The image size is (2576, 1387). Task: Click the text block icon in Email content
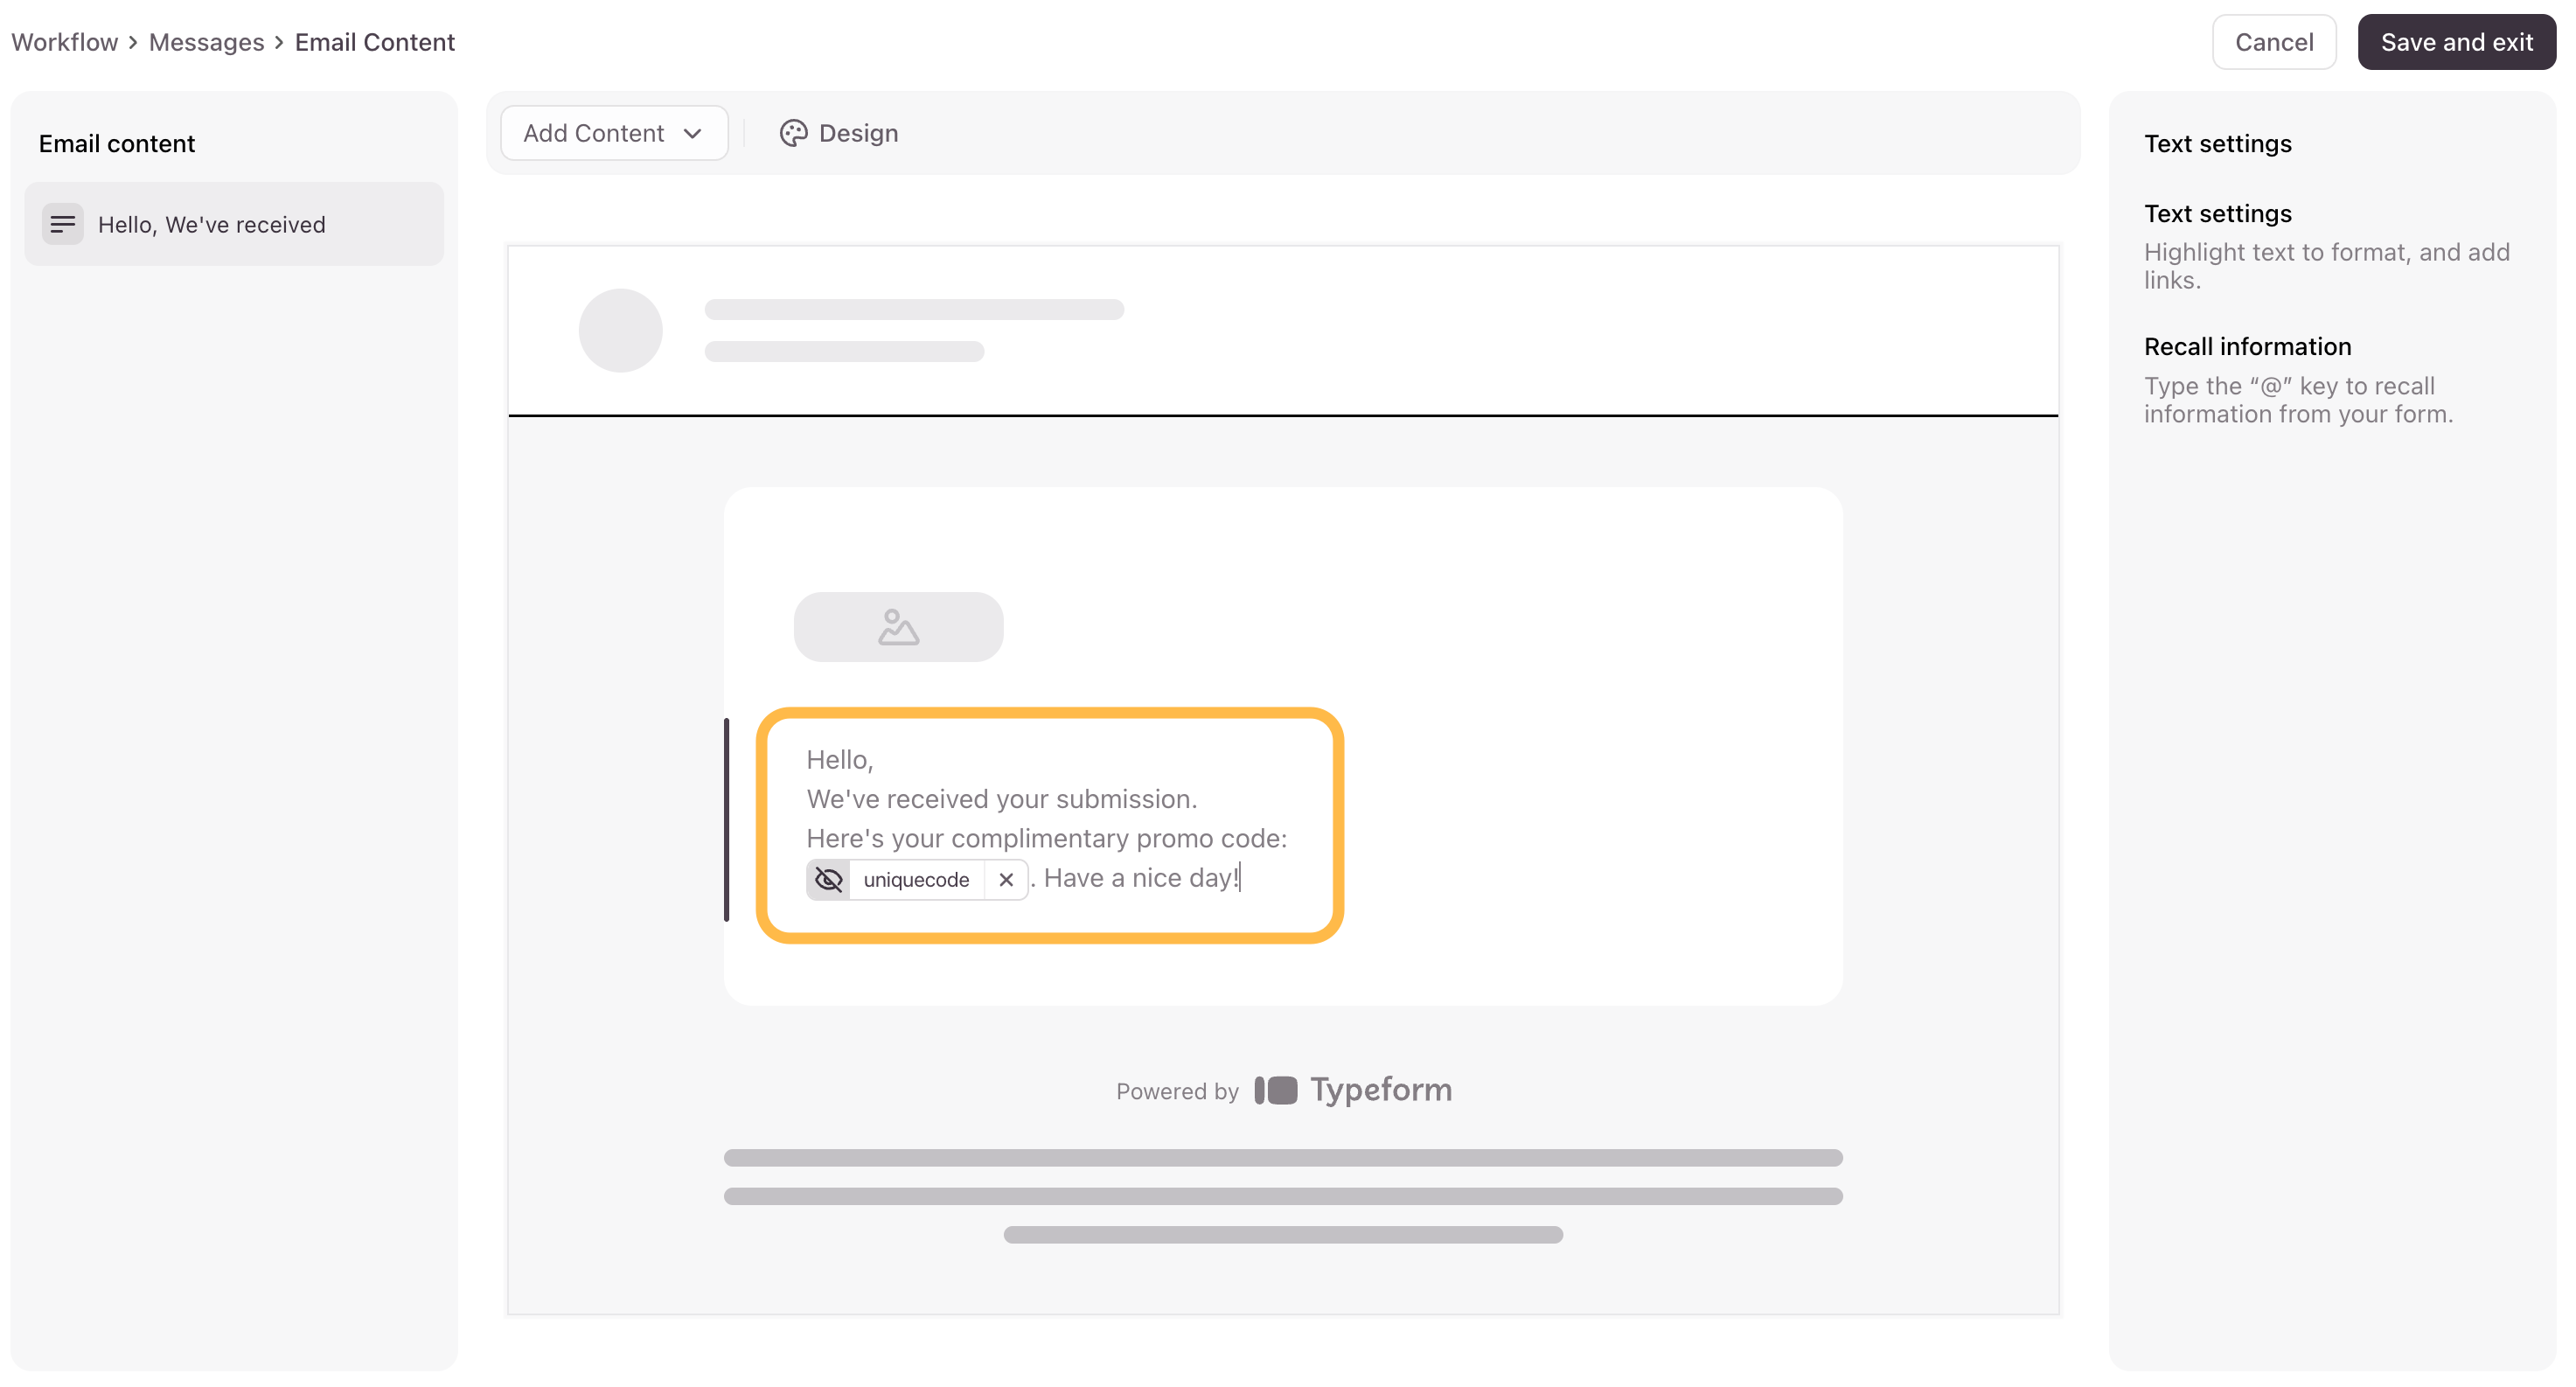pyautogui.click(x=62, y=224)
